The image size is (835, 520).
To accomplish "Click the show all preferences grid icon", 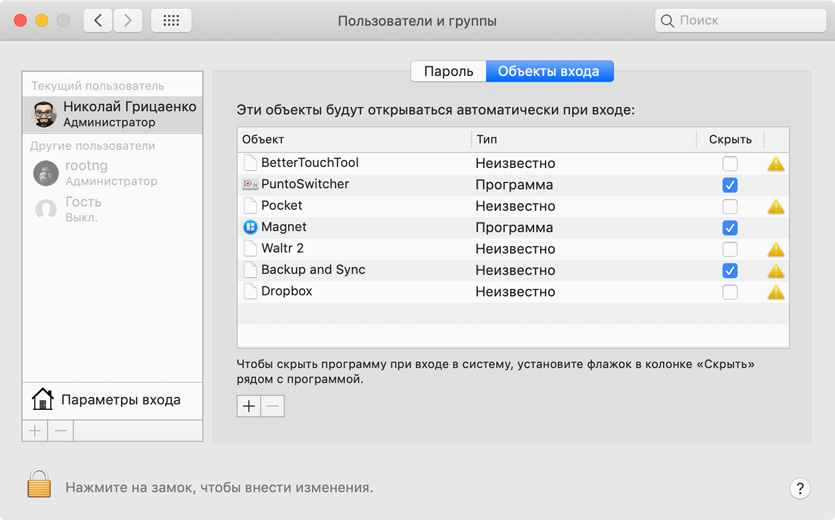I will coord(171,20).
